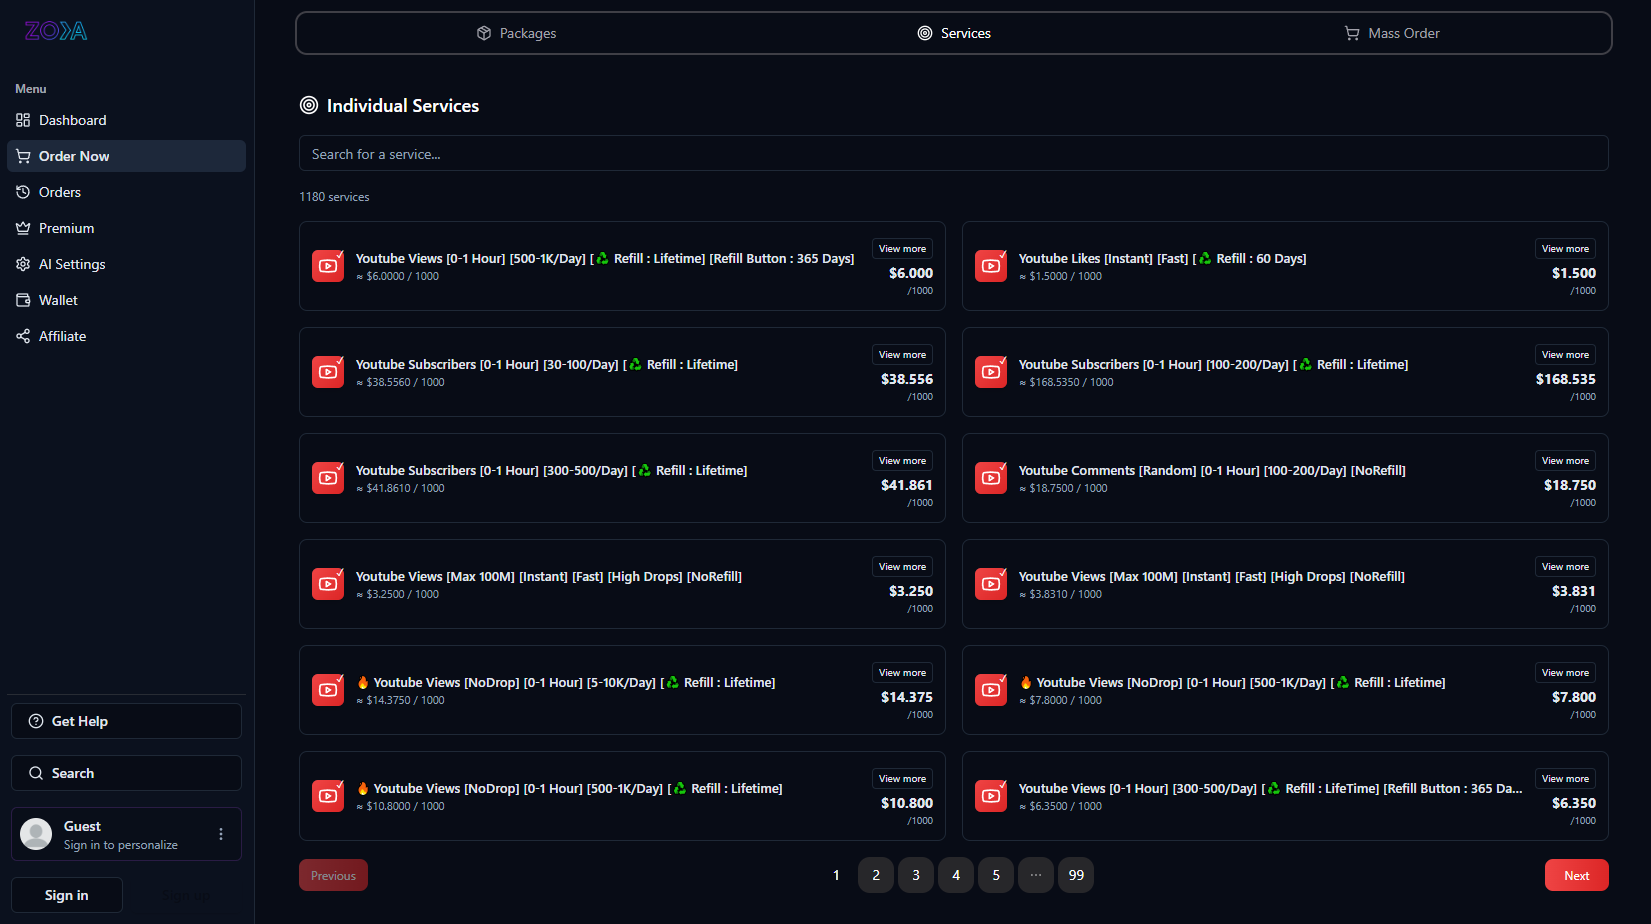Click the Mass Order cart icon
1651x924 pixels.
point(1352,33)
